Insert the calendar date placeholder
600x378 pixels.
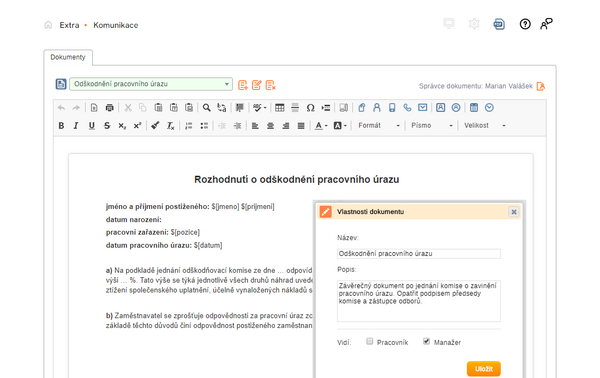[x=474, y=108]
